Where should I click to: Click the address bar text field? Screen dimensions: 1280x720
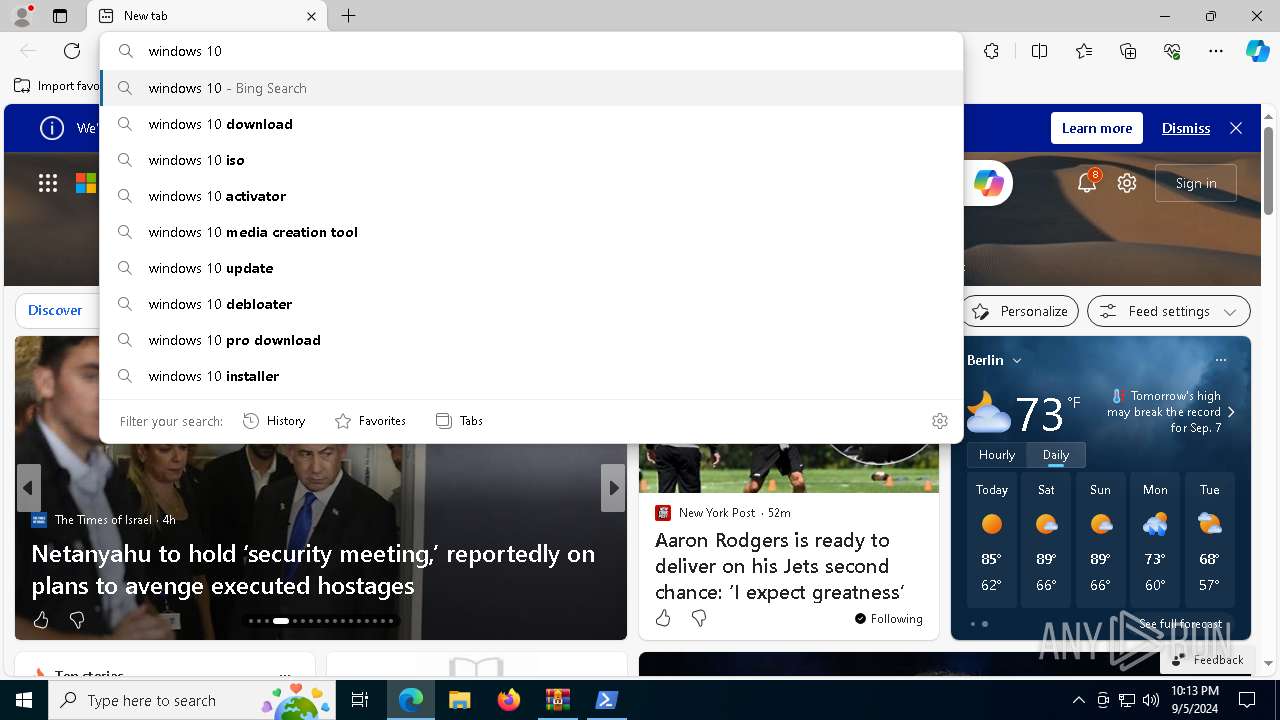click(x=532, y=51)
